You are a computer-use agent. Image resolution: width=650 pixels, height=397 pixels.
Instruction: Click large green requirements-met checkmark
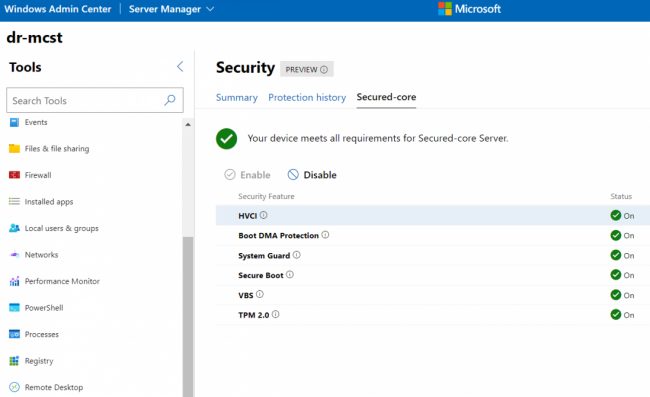pyautogui.click(x=226, y=138)
